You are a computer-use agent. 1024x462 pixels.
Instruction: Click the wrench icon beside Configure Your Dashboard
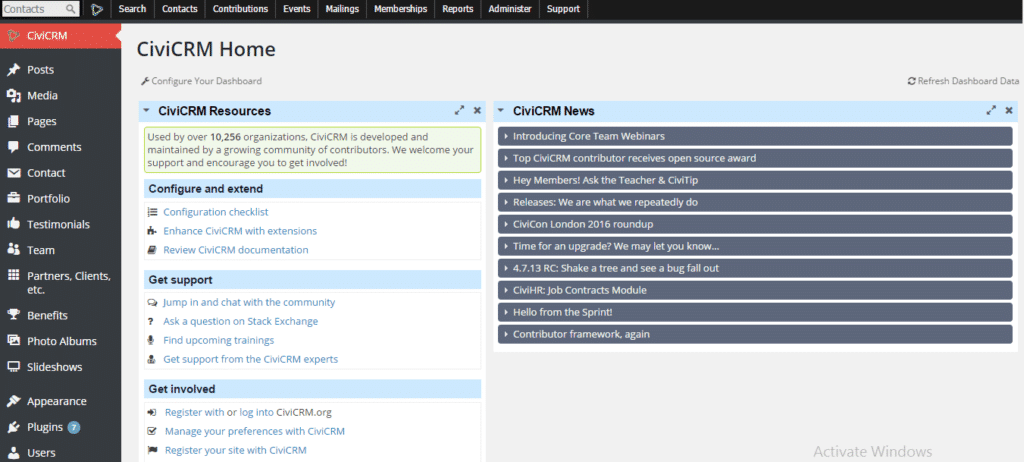[145, 81]
